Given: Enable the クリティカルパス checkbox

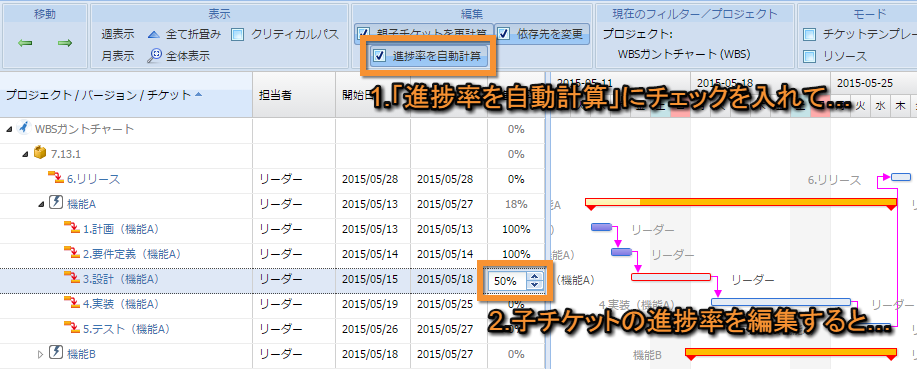Looking at the screenshot, I should click(237, 35).
